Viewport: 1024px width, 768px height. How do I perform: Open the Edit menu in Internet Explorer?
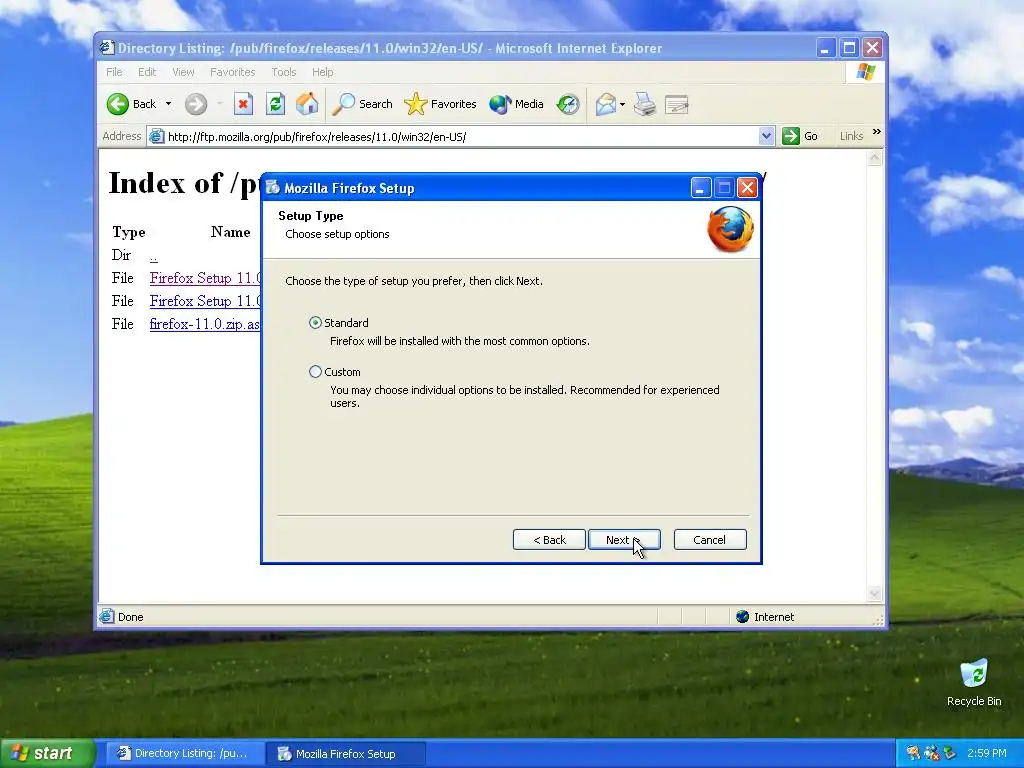click(147, 72)
